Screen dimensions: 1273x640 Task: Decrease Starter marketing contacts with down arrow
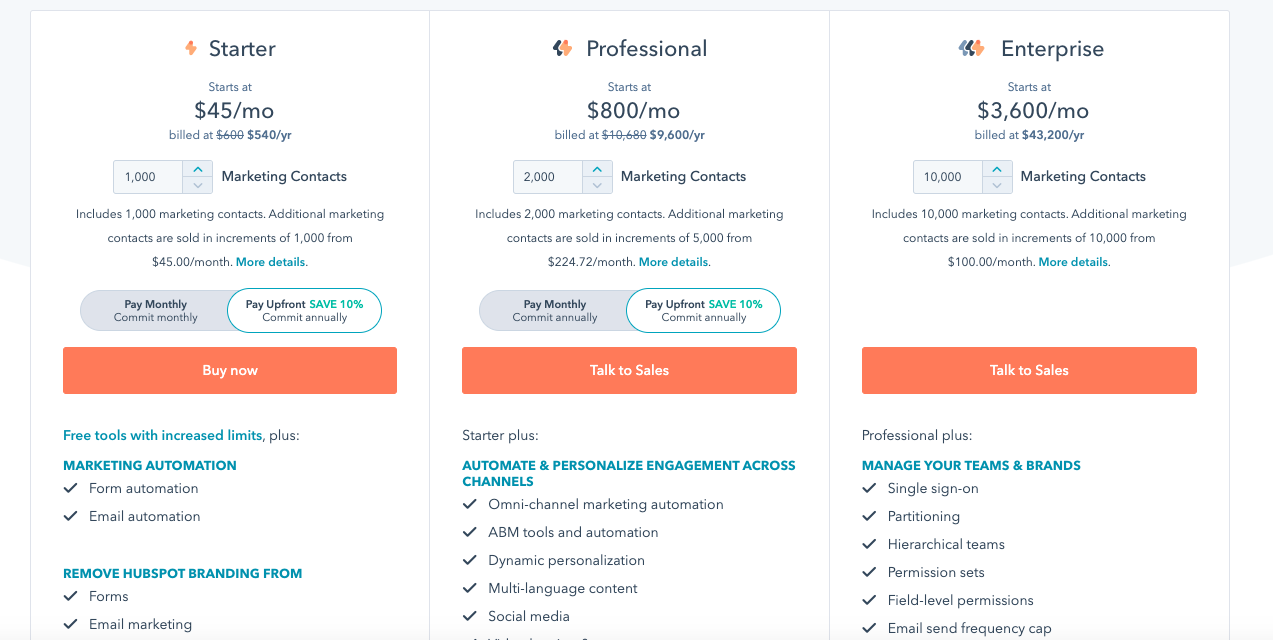pyautogui.click(x=198, y=185)
